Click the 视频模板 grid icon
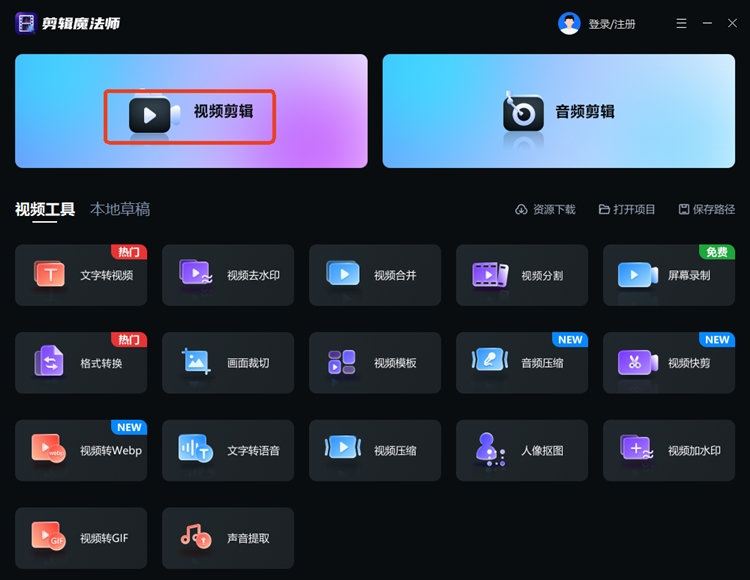 342,362
